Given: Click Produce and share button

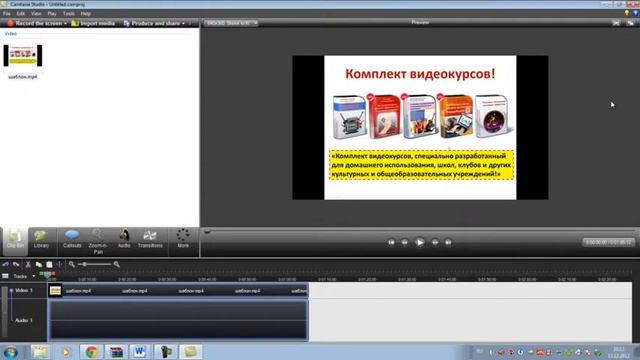Looking at the screenshot, I should [x=151, y=23].
